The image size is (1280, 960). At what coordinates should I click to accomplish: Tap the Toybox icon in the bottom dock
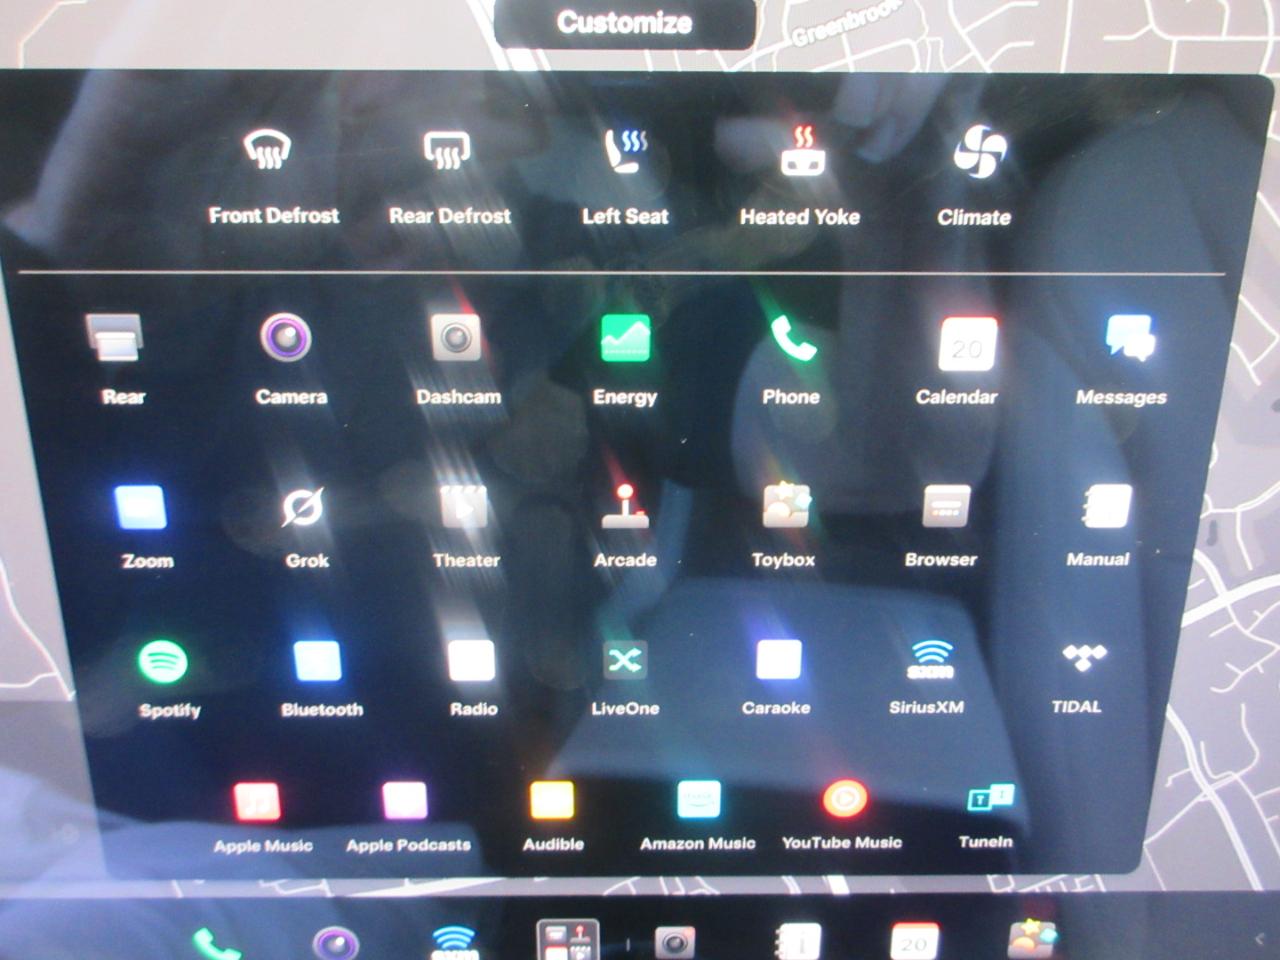pyautogui.click(x=1033, y=940)
